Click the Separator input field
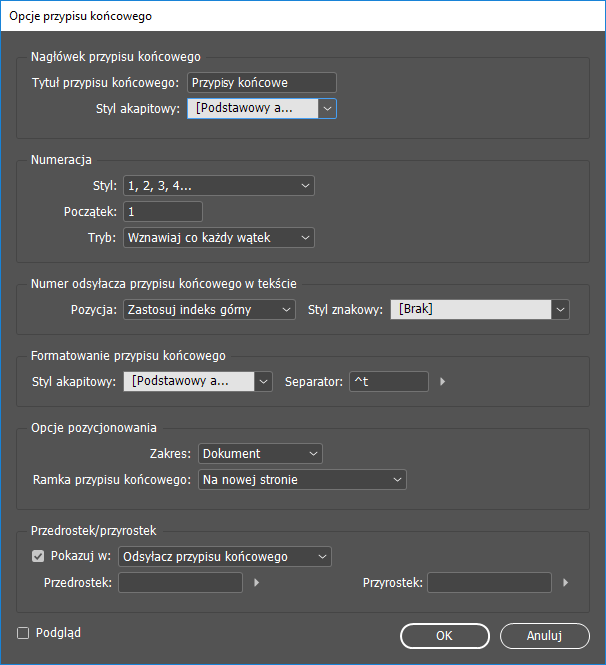 pyautogui.click(x=389, y=382)
